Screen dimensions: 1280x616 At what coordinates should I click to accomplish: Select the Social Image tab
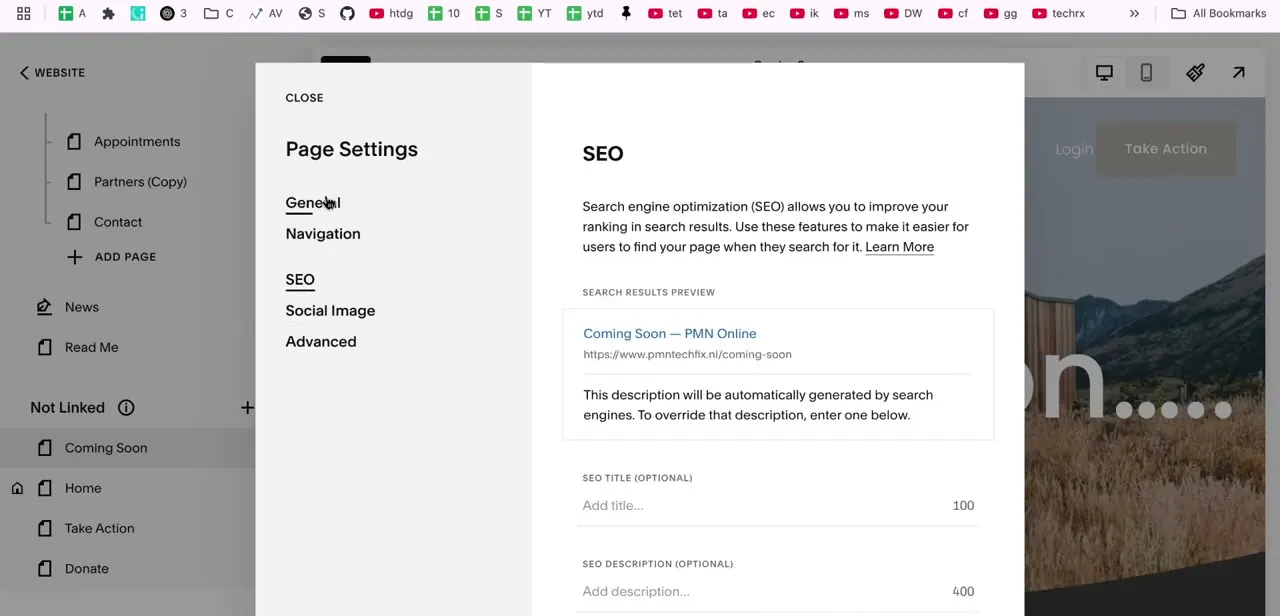pyautogui.click(x=330, y=310)
